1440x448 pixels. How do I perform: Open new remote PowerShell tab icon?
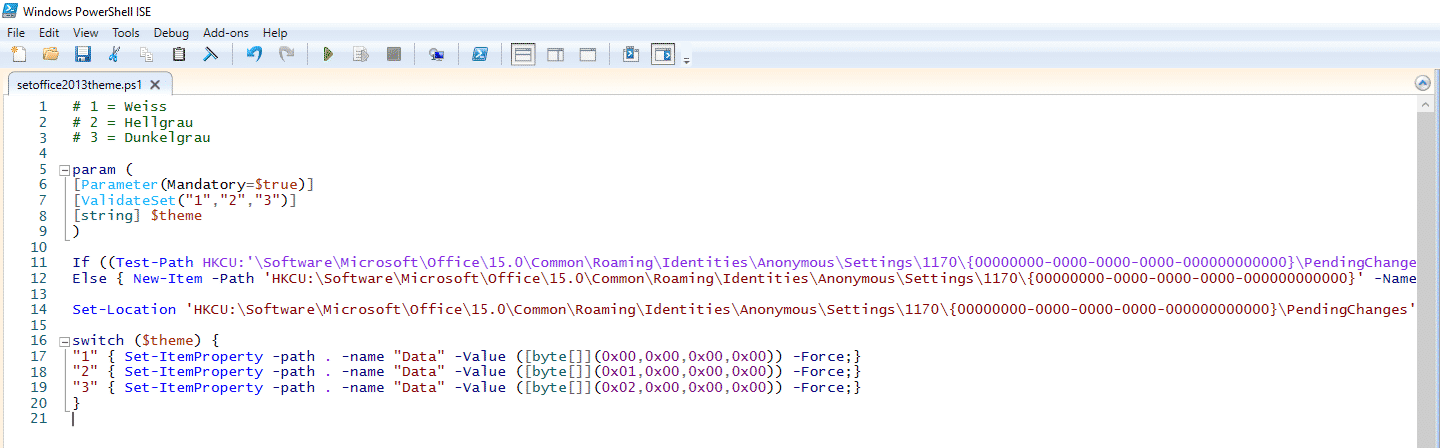436,54
